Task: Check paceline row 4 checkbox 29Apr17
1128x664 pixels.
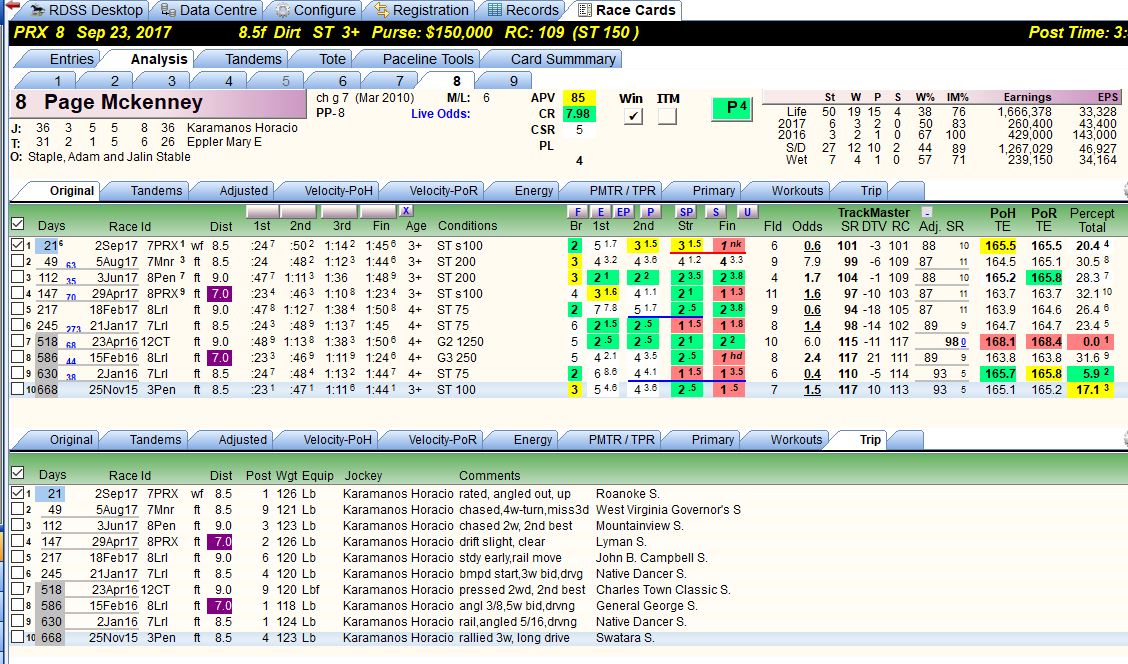Action: coord(18,293)
